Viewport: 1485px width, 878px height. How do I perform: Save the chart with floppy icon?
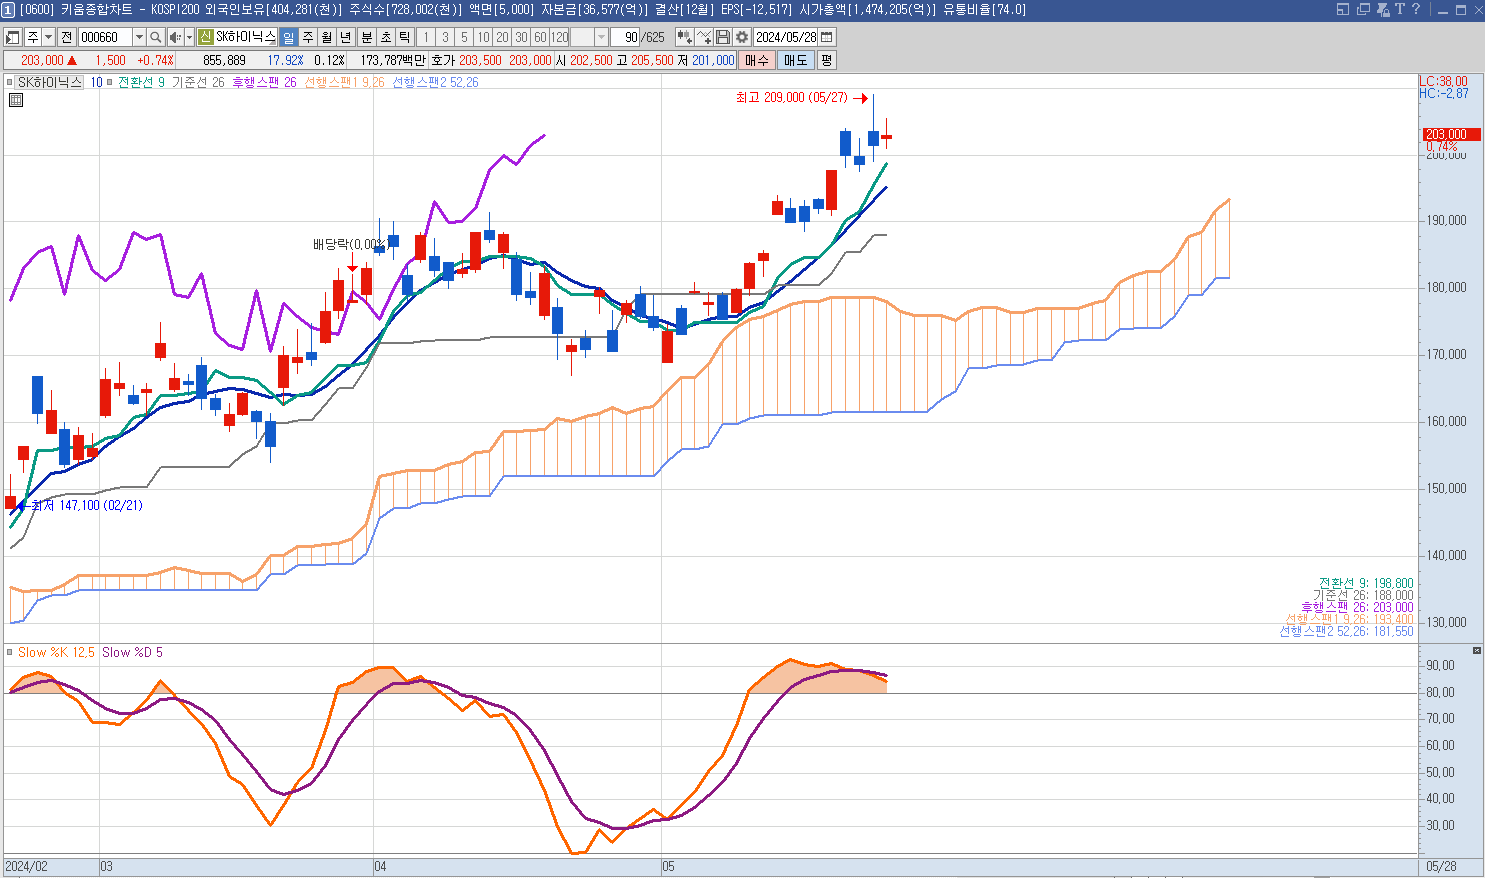click(x=723, y=37)
